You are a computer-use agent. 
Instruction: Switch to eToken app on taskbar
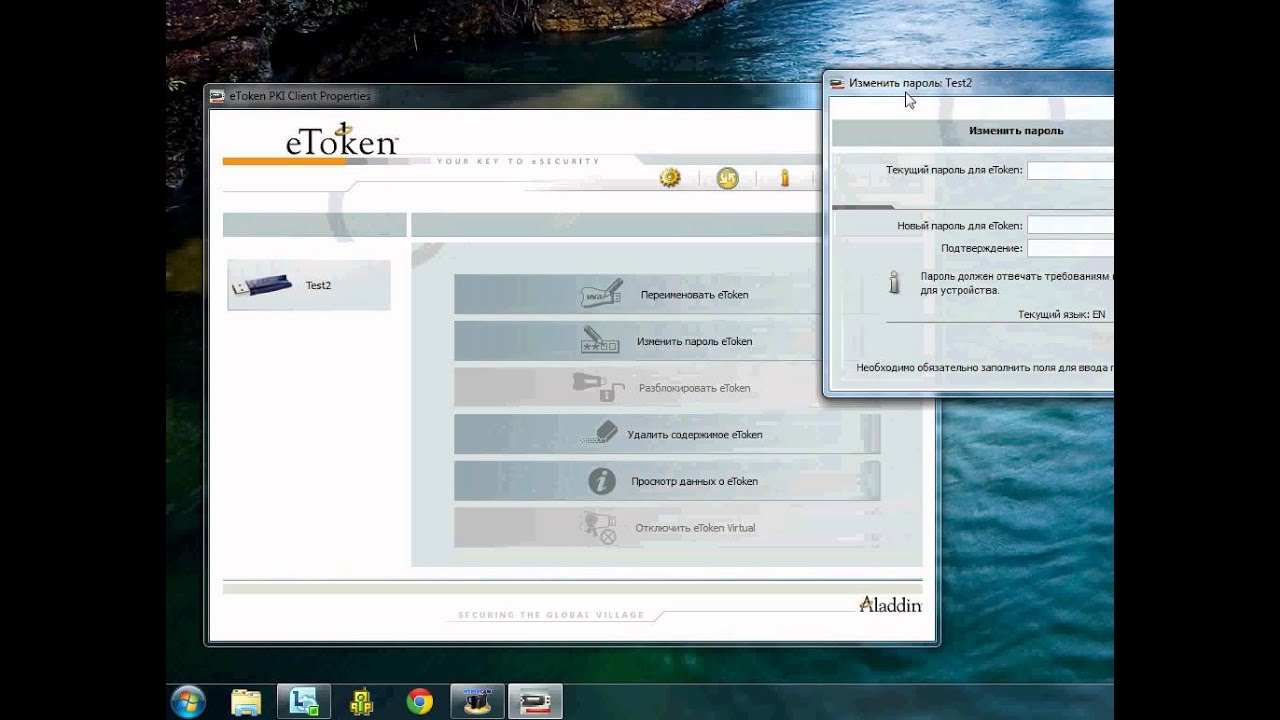tap(535, 702)
